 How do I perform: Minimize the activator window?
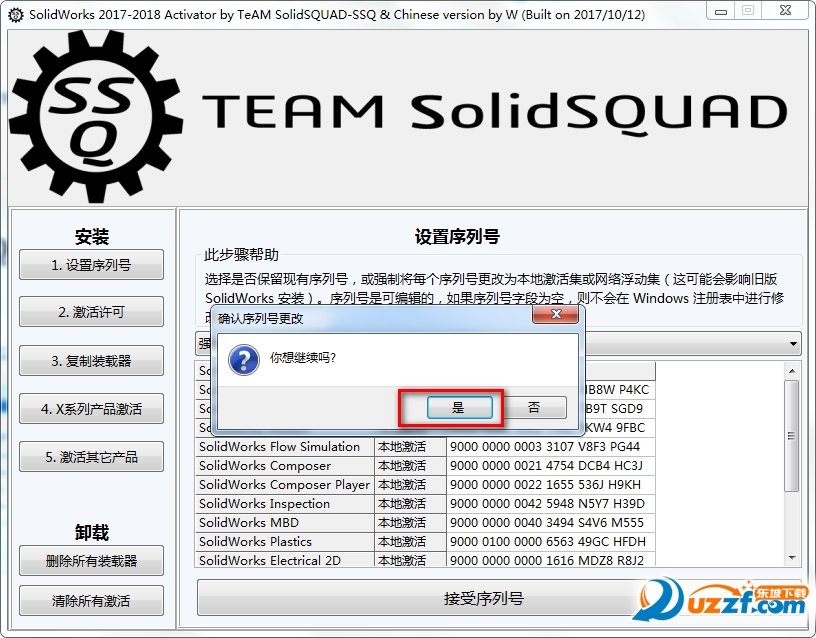(x=721, y=10)
